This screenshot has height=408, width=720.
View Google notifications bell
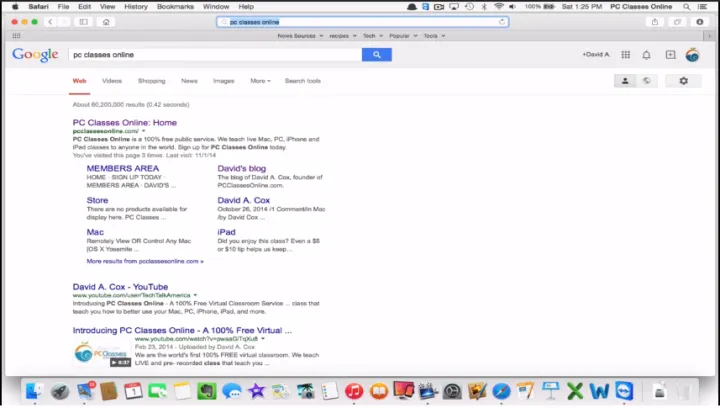coord(646,55)
